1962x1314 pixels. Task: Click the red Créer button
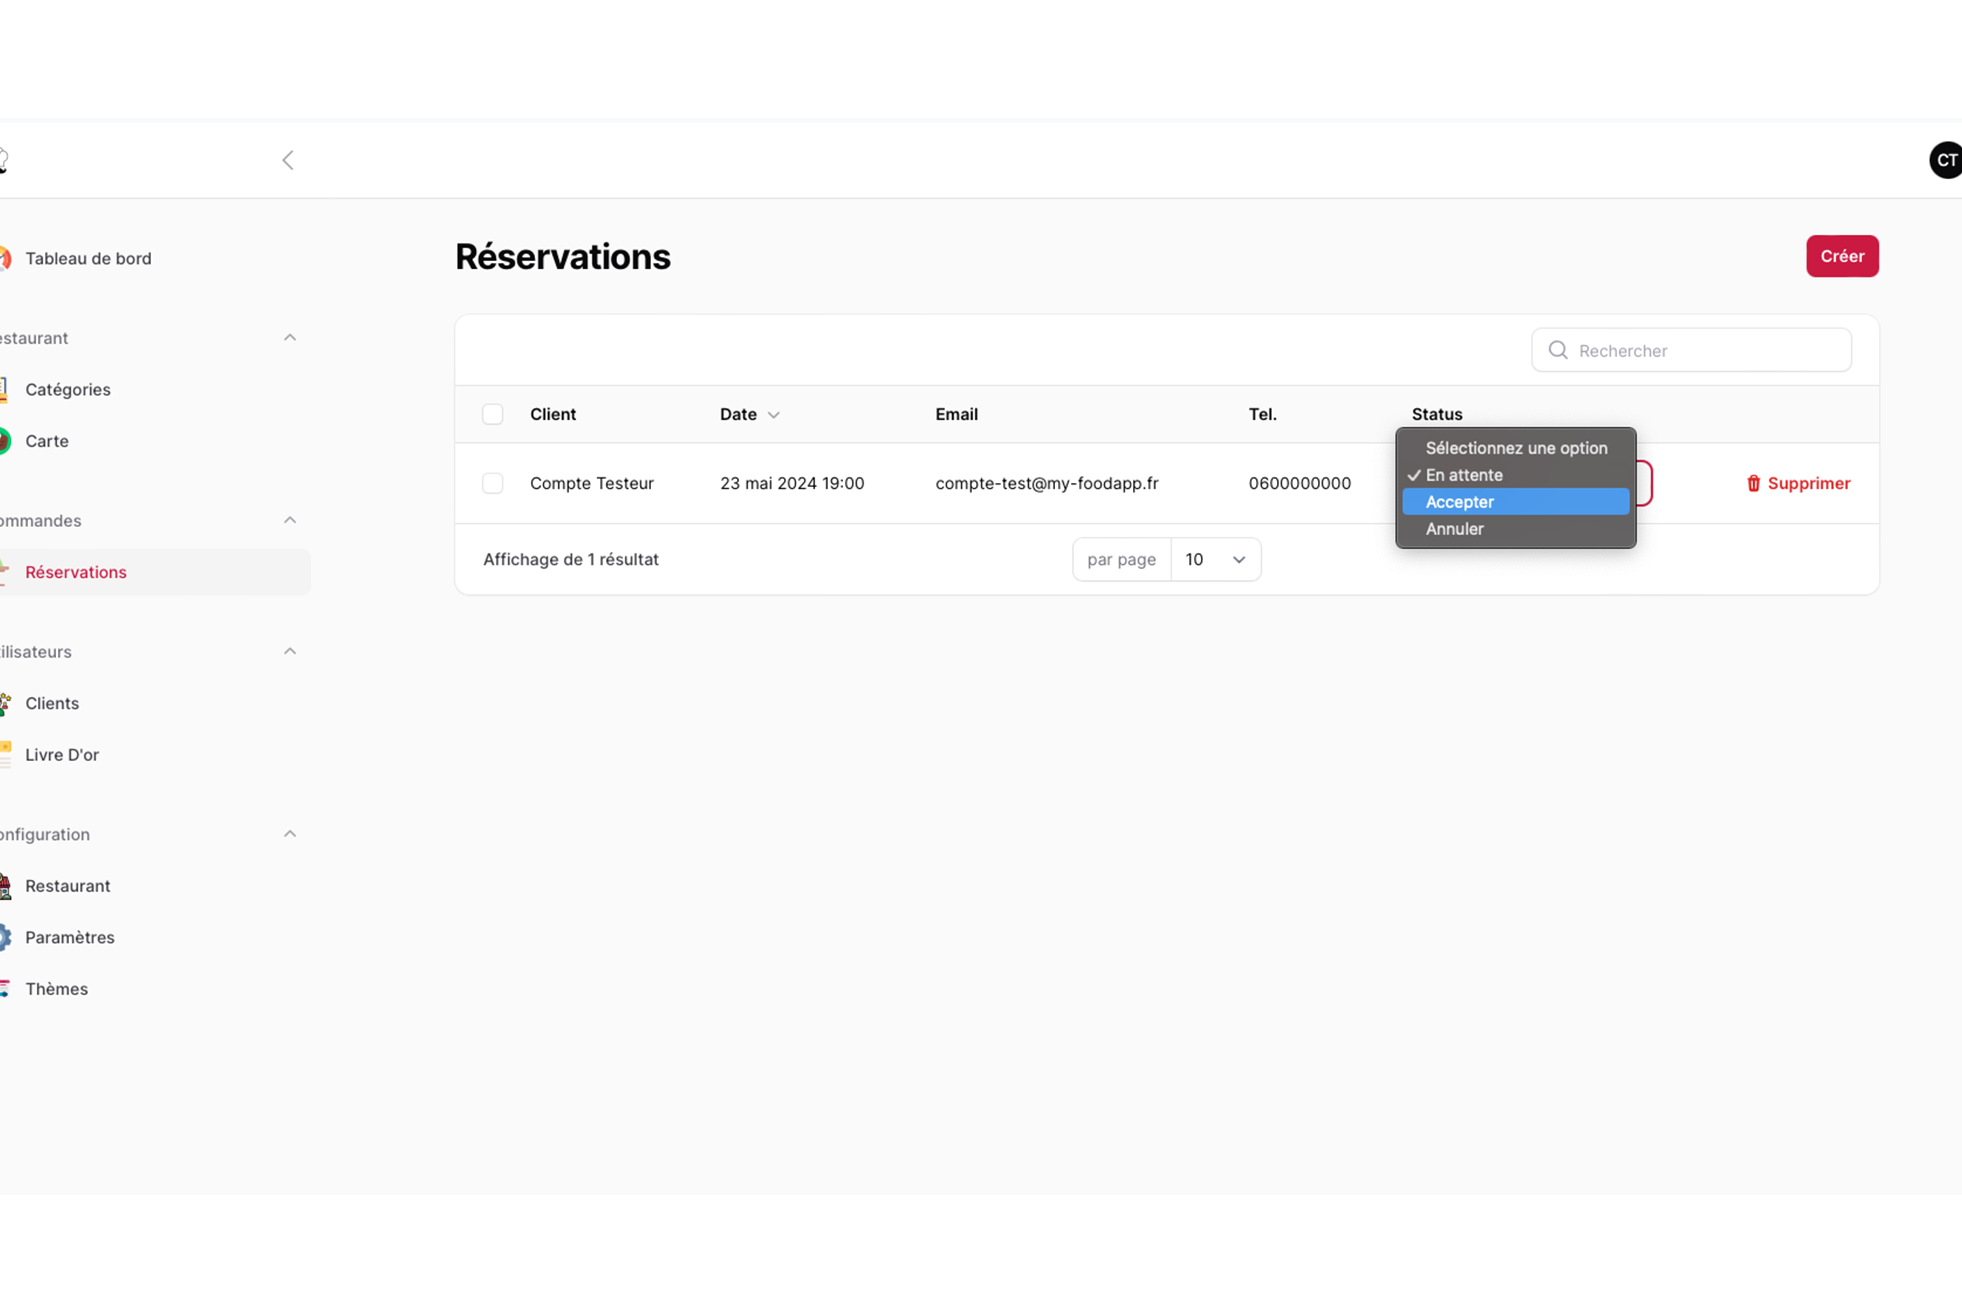click(1841, 256)
